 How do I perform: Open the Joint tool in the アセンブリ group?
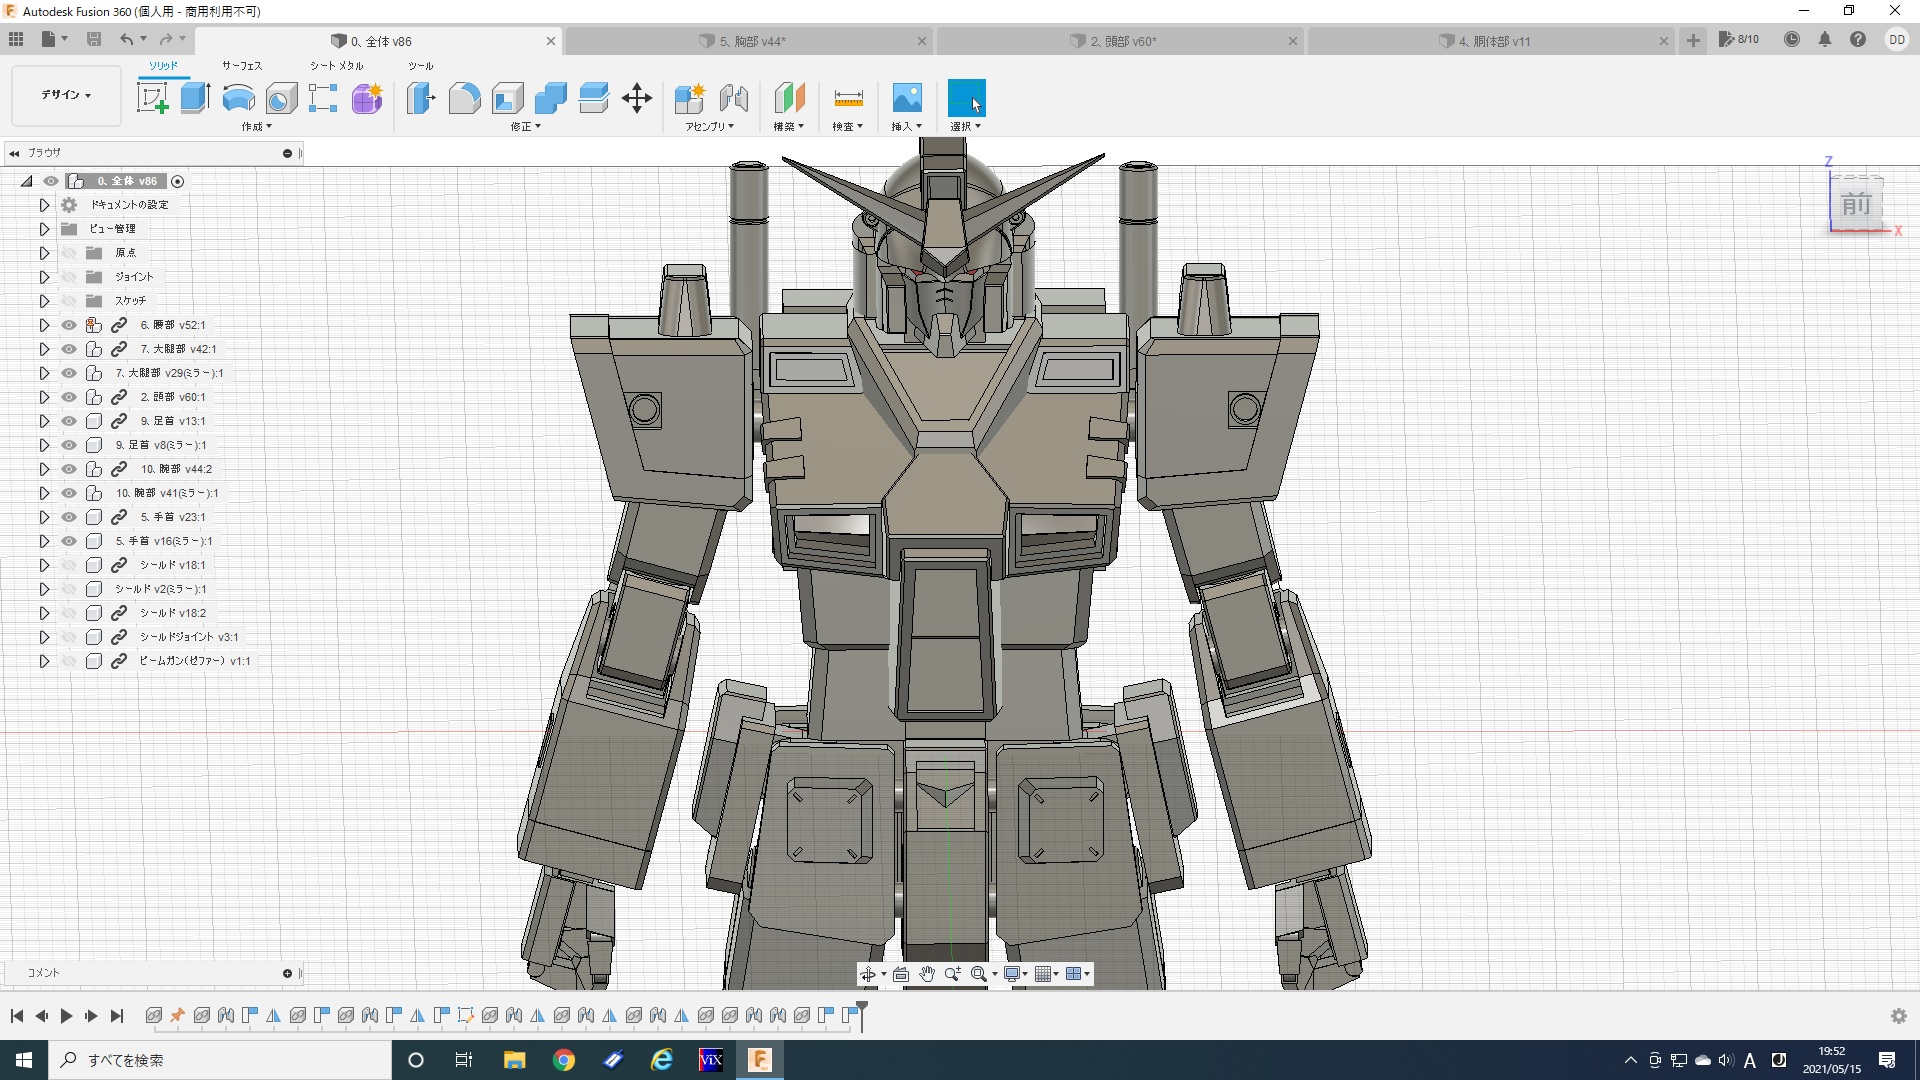(x=733, y=98)
